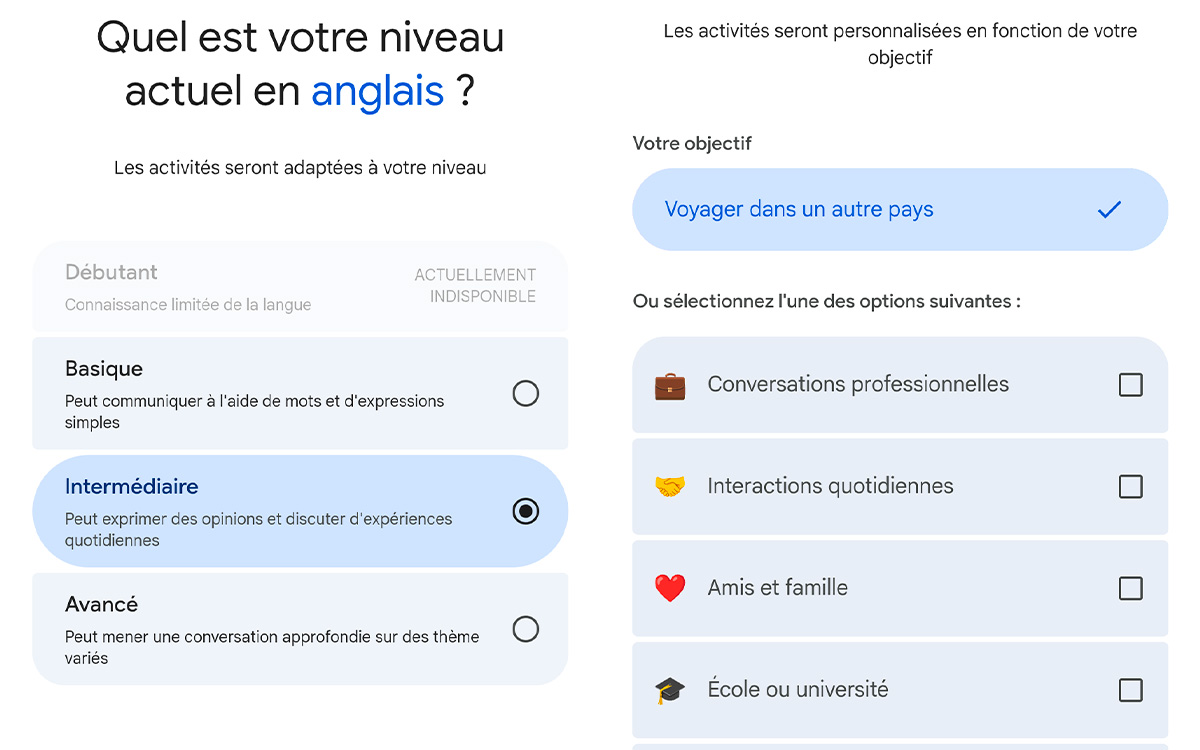Click the briefcase icon for Conversations professionnelles
Screen dimensions: 1200x750
click(x=670, y=384)
